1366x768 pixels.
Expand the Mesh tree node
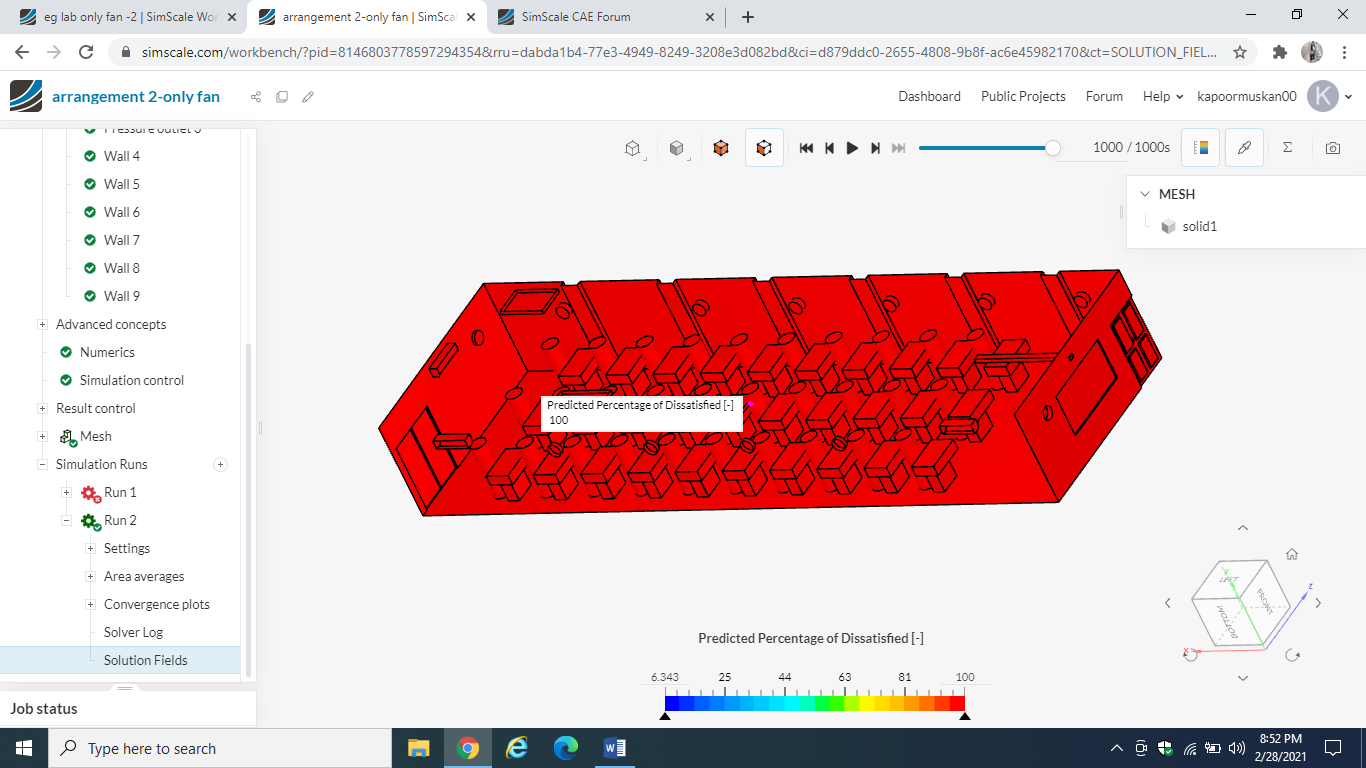[x=42, y=436]
